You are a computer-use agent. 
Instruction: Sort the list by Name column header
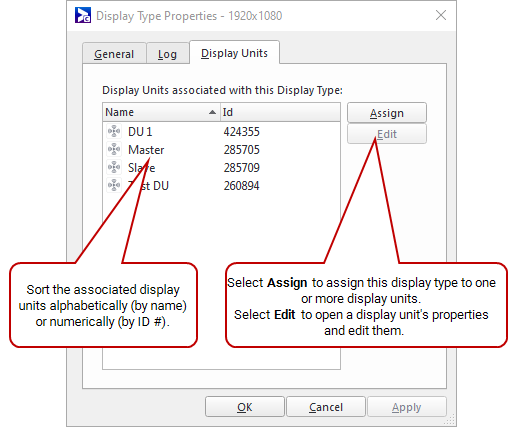click(161, 112)
